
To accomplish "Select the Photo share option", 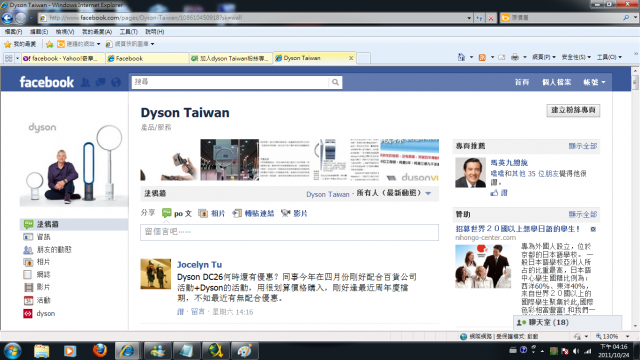I will [211, 213].
